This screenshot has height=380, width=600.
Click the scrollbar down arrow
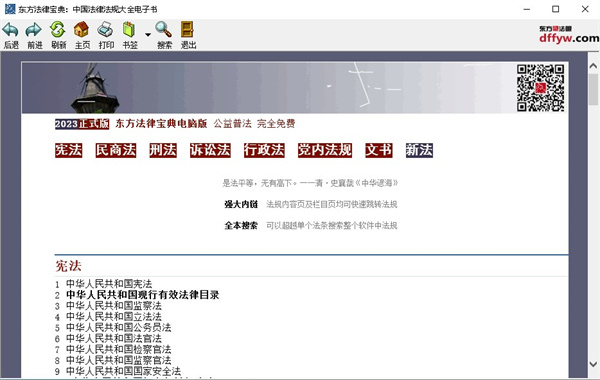[593, 364]
